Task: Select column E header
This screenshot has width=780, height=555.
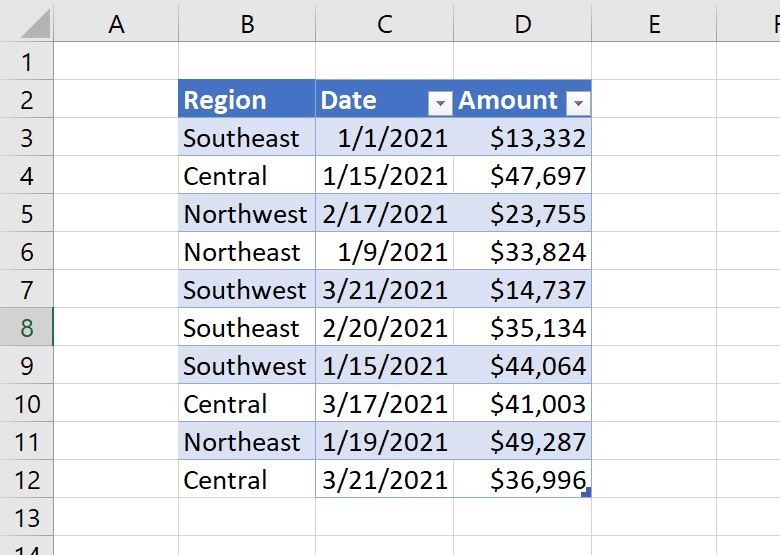Action: pos(654,24)
